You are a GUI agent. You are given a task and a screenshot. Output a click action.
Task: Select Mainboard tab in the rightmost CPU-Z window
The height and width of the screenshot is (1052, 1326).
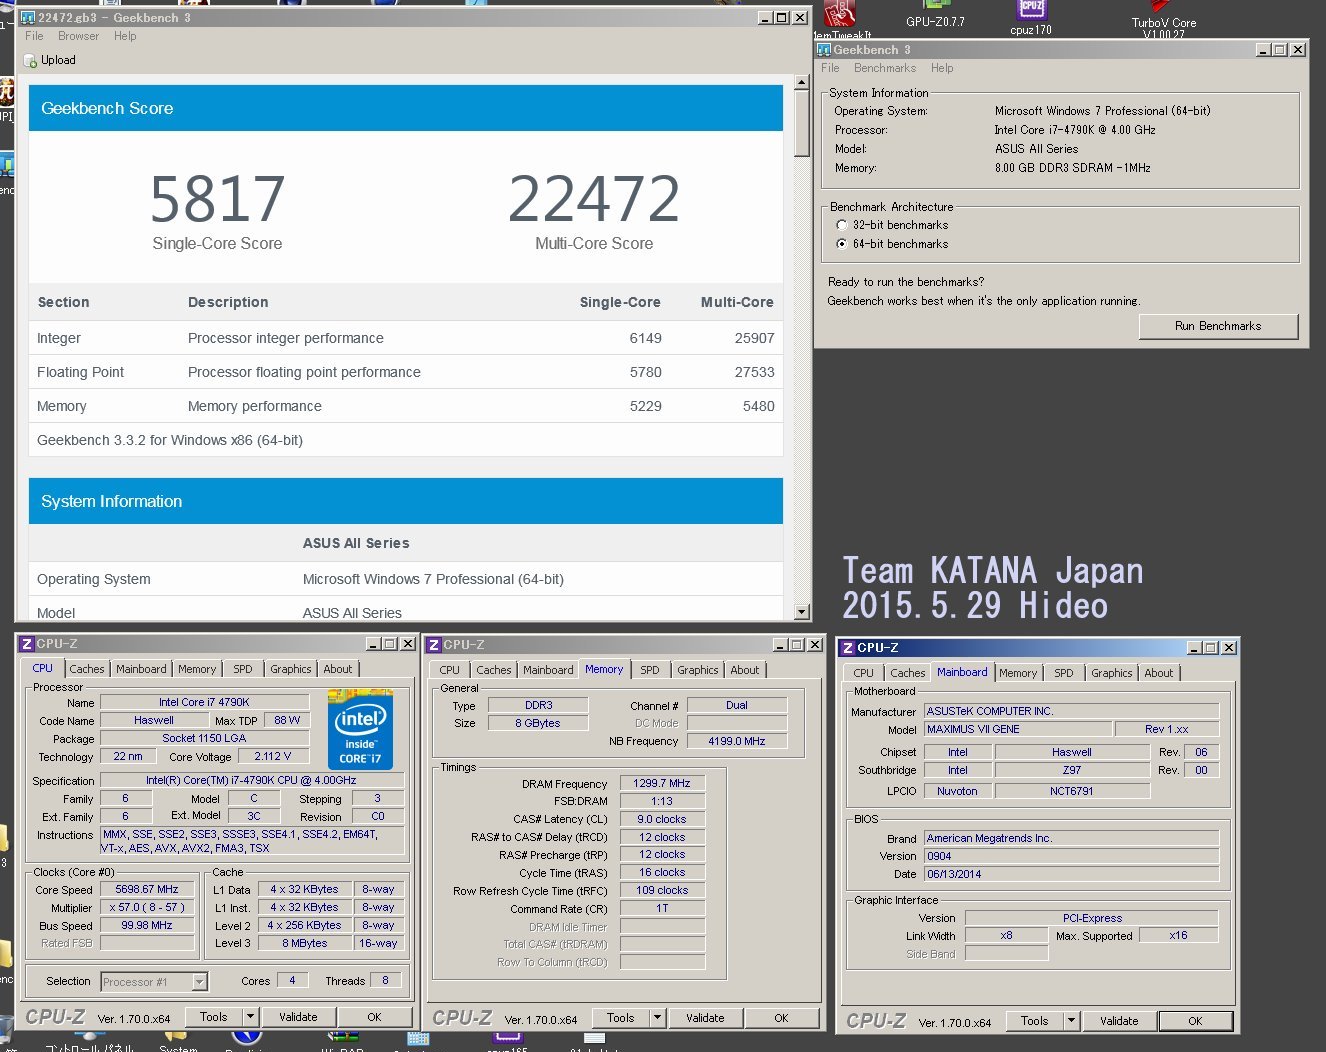point(962,672)
